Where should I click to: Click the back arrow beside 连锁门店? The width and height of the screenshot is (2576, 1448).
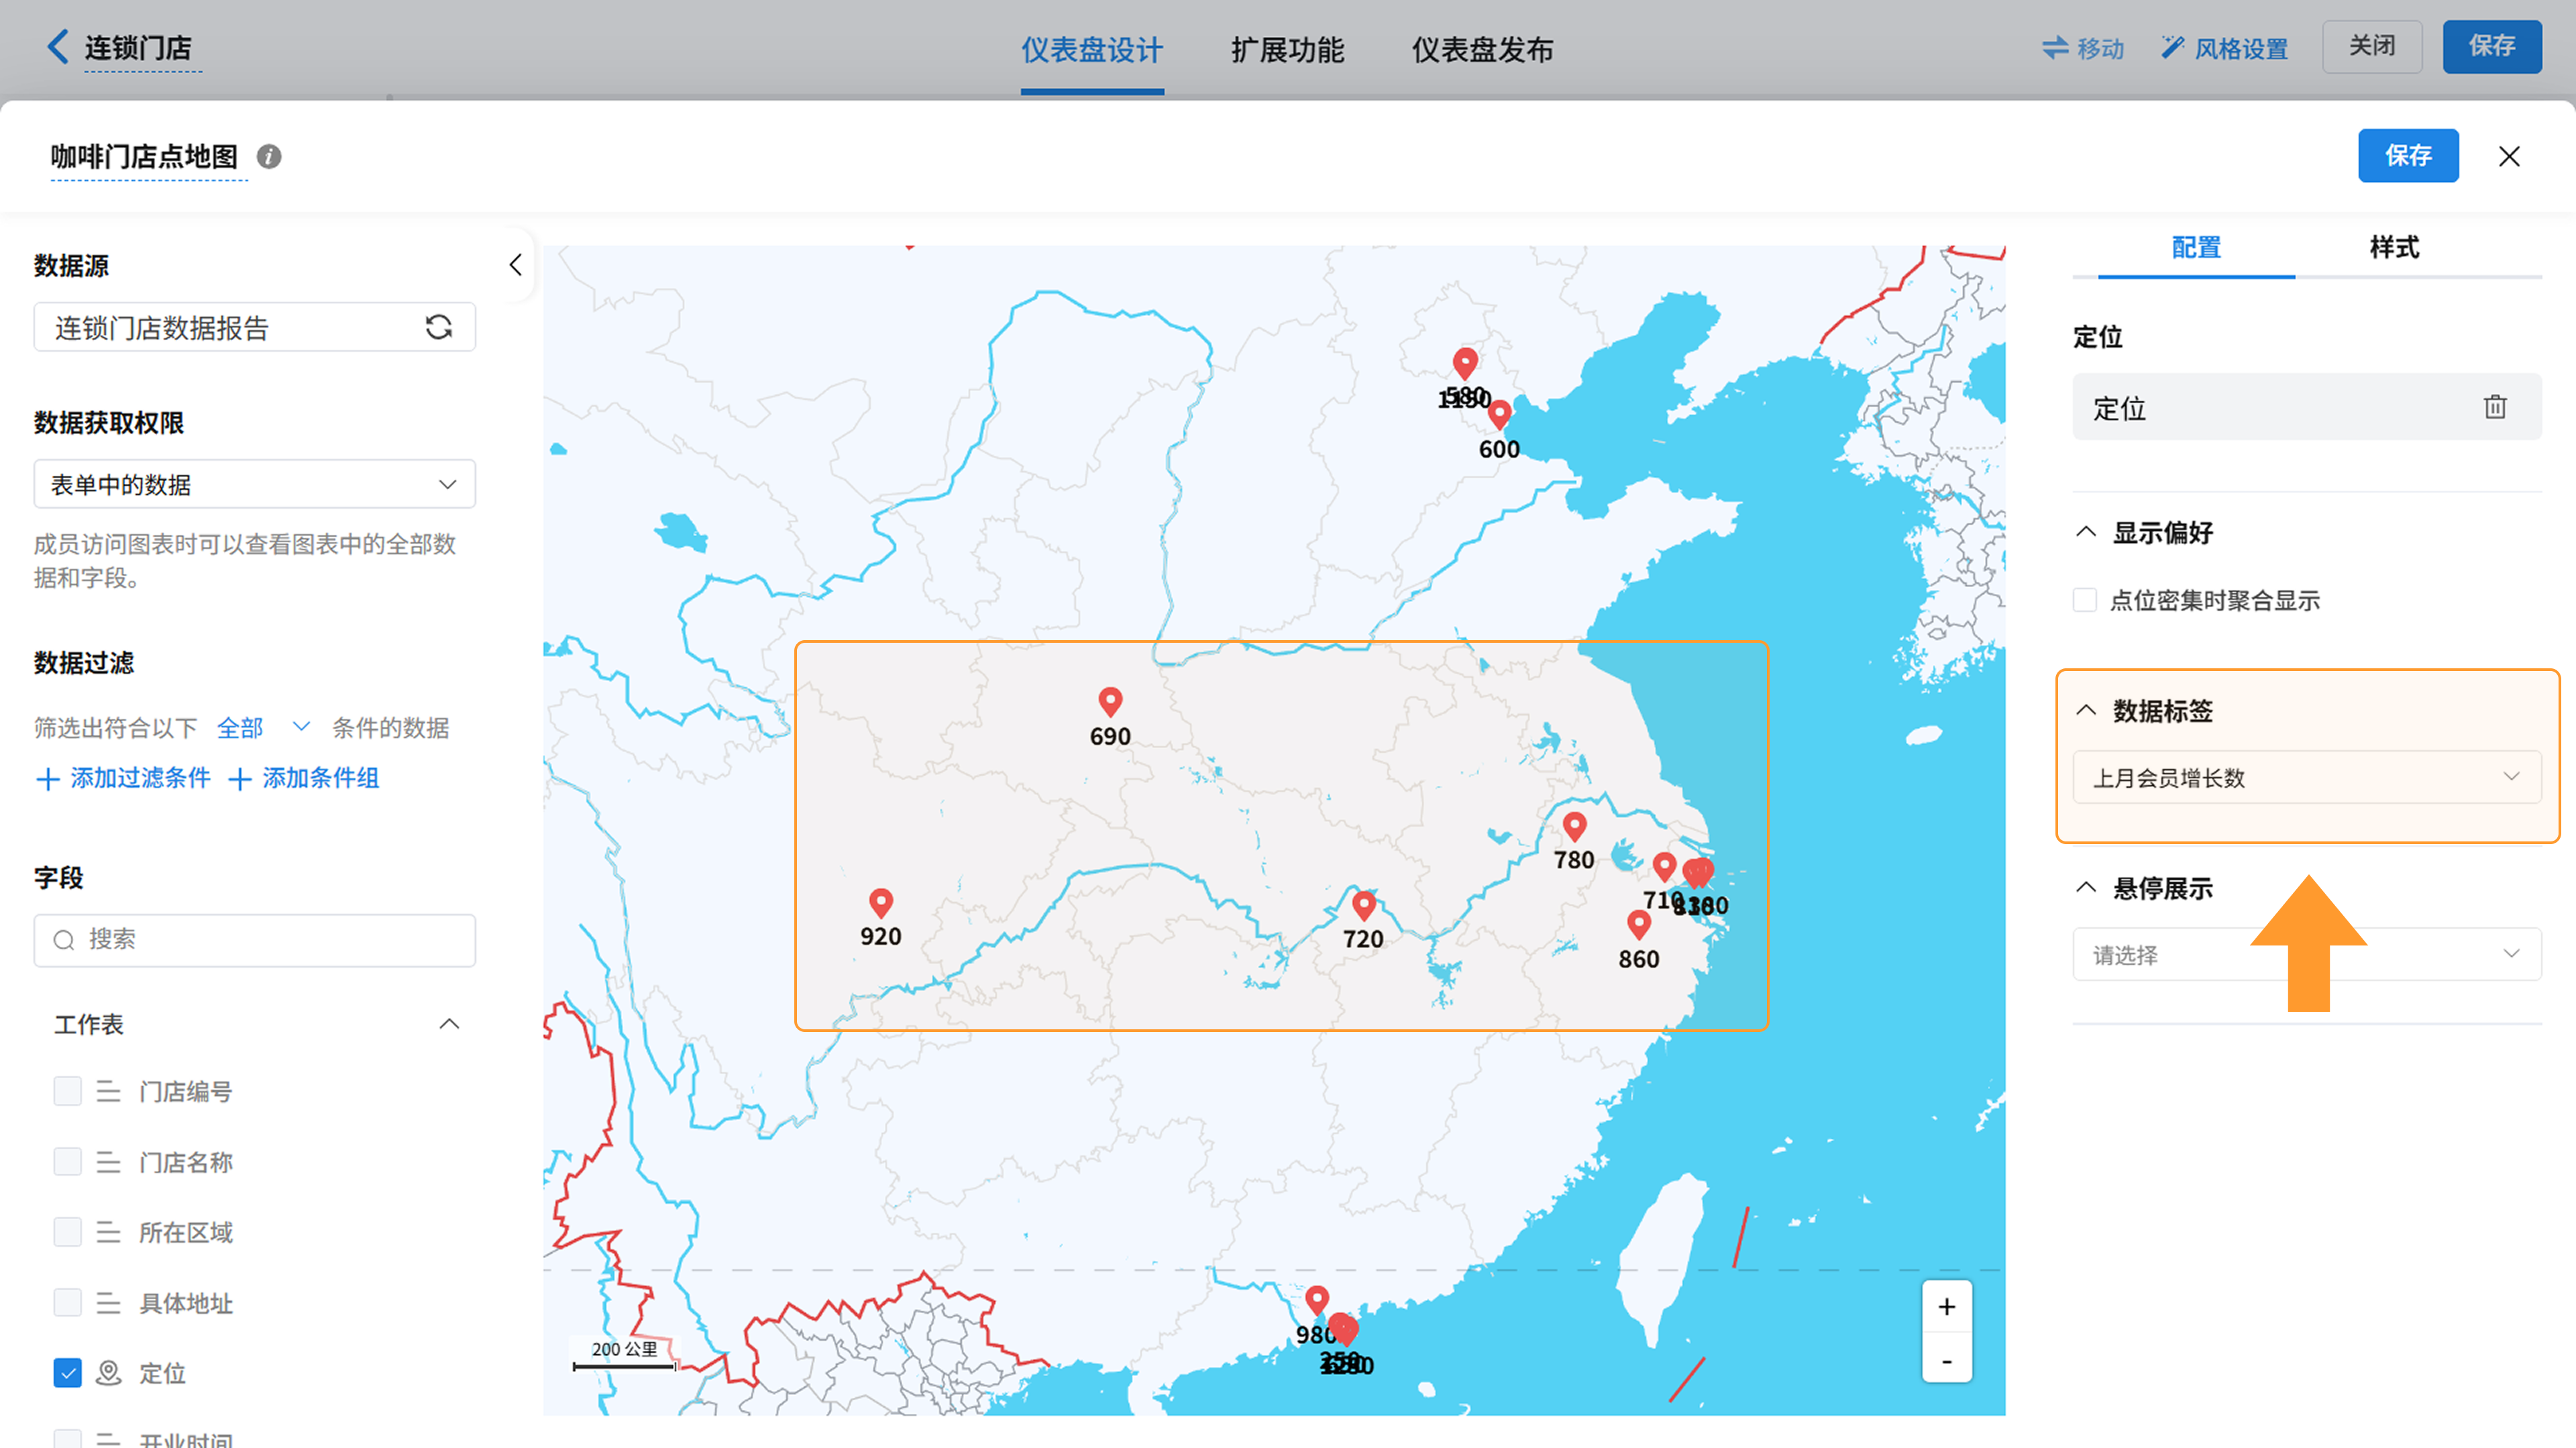pyautogui.click(x=58, y=46)
